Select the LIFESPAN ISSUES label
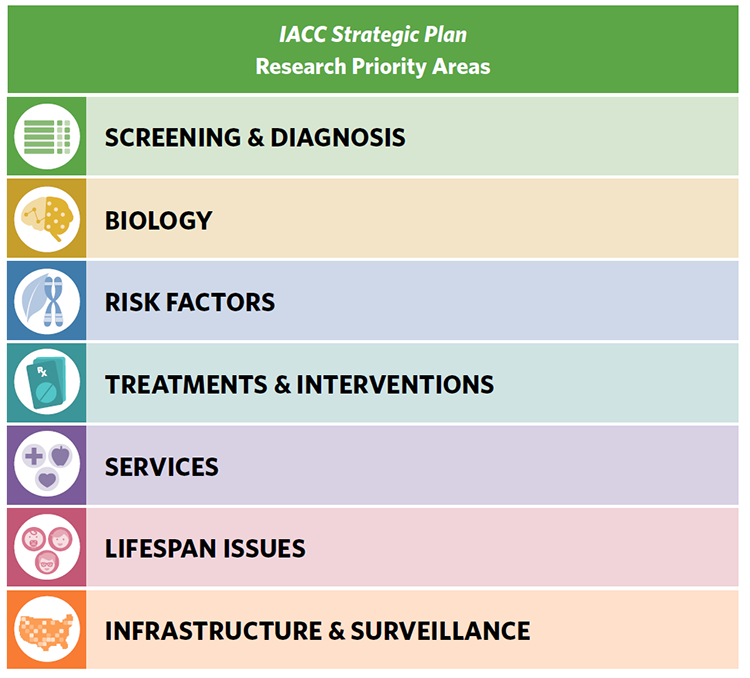This screenshot has width=750, height=678. click(x=205, y=549)
